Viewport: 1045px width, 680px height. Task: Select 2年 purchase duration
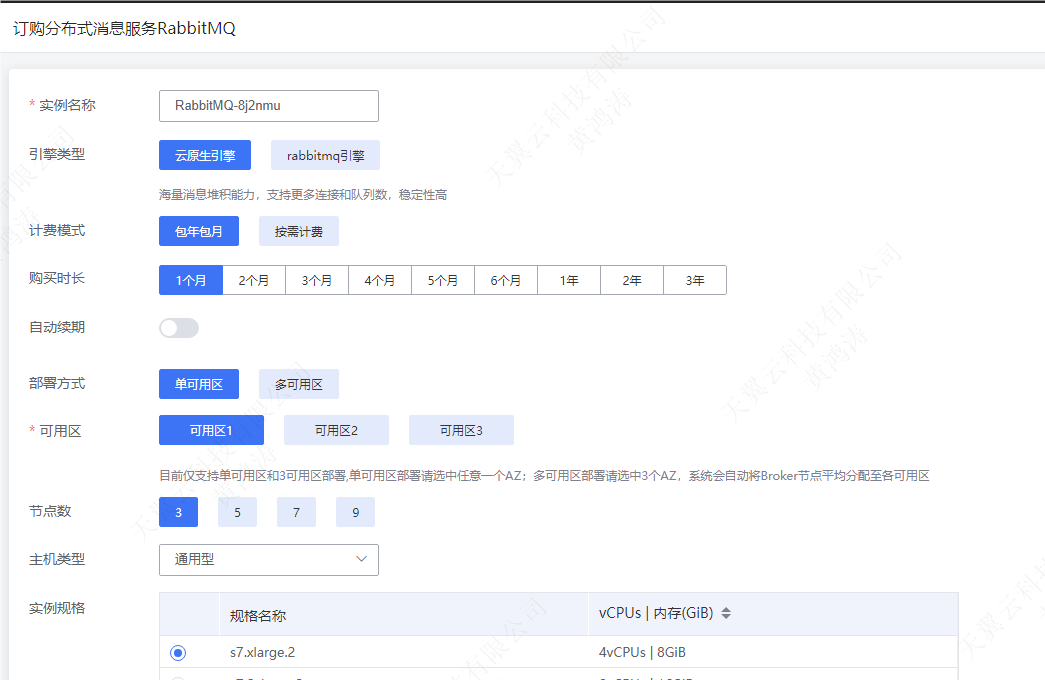tap(632, 280)
